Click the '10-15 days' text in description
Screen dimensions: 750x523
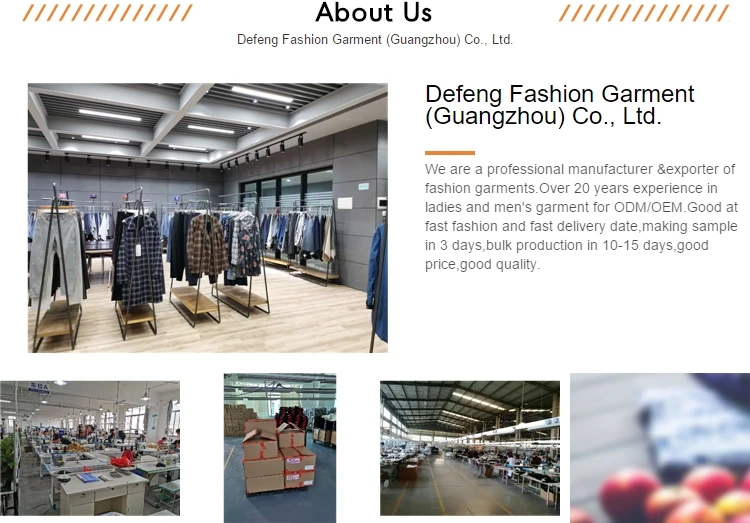[637, 245]
